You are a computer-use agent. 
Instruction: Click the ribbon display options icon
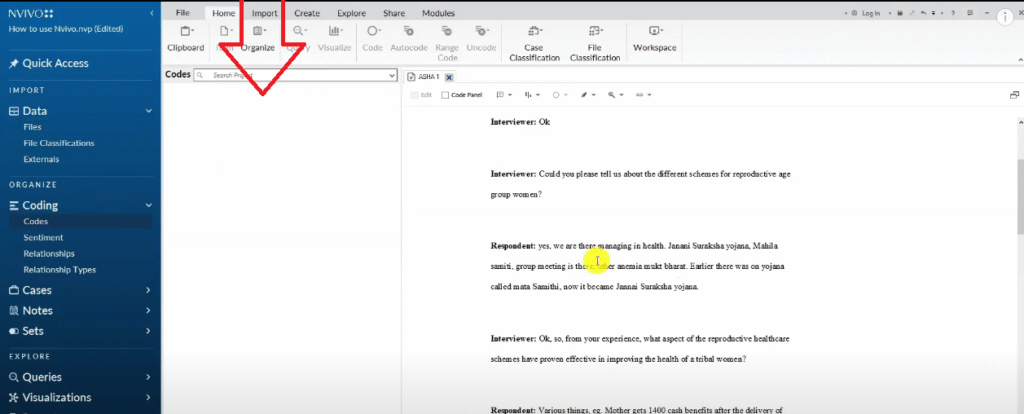970,13
